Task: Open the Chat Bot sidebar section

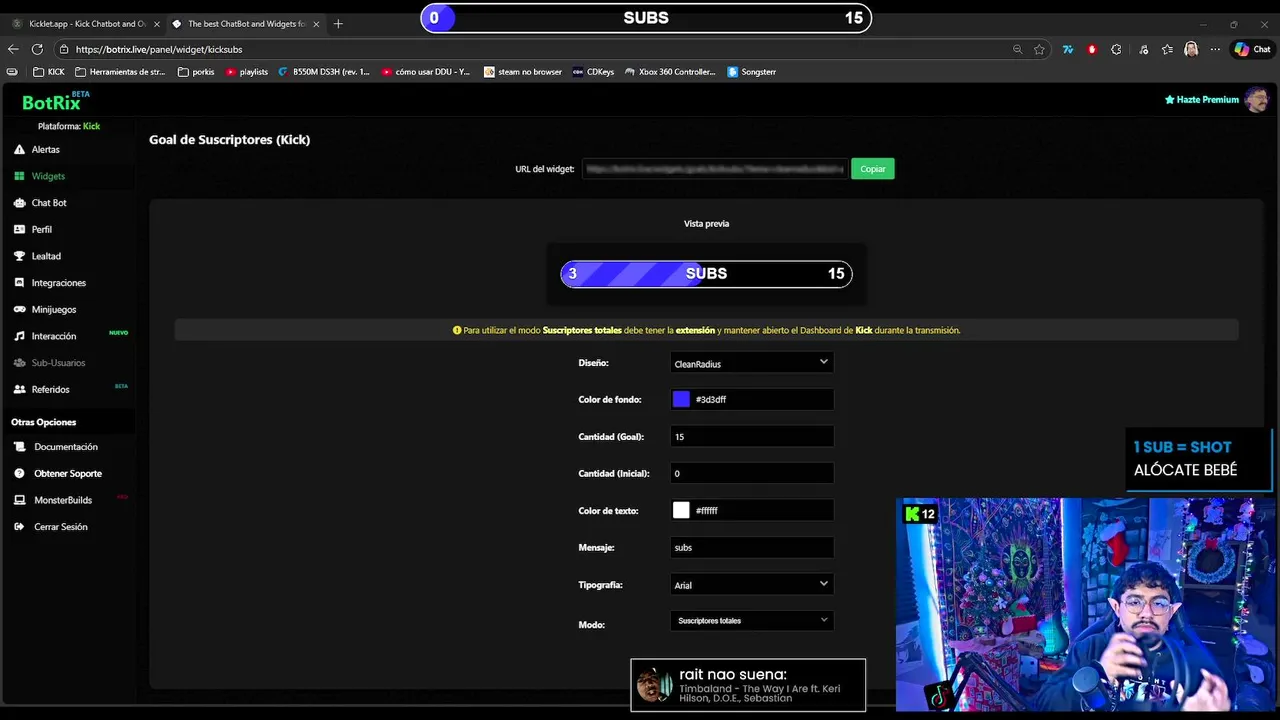Action: pyautogui.click(x=49, y=203)
